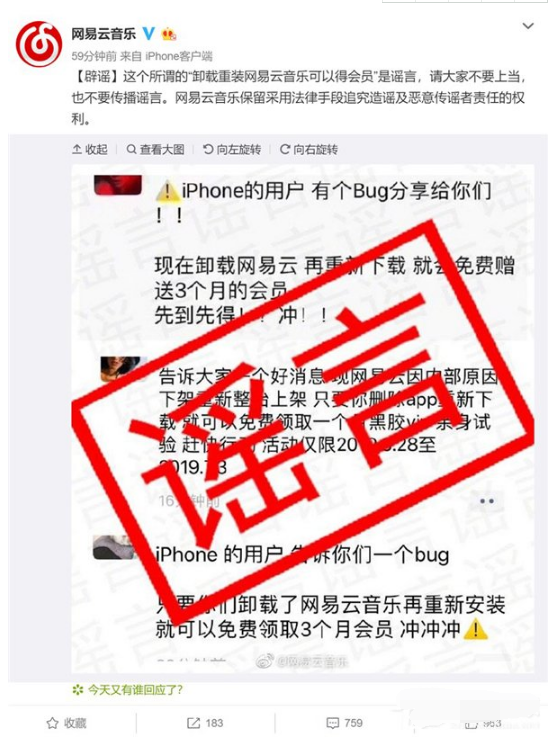Rotate image left with 向左旋转
Viewport: 556px width, 743px height.
232,150
